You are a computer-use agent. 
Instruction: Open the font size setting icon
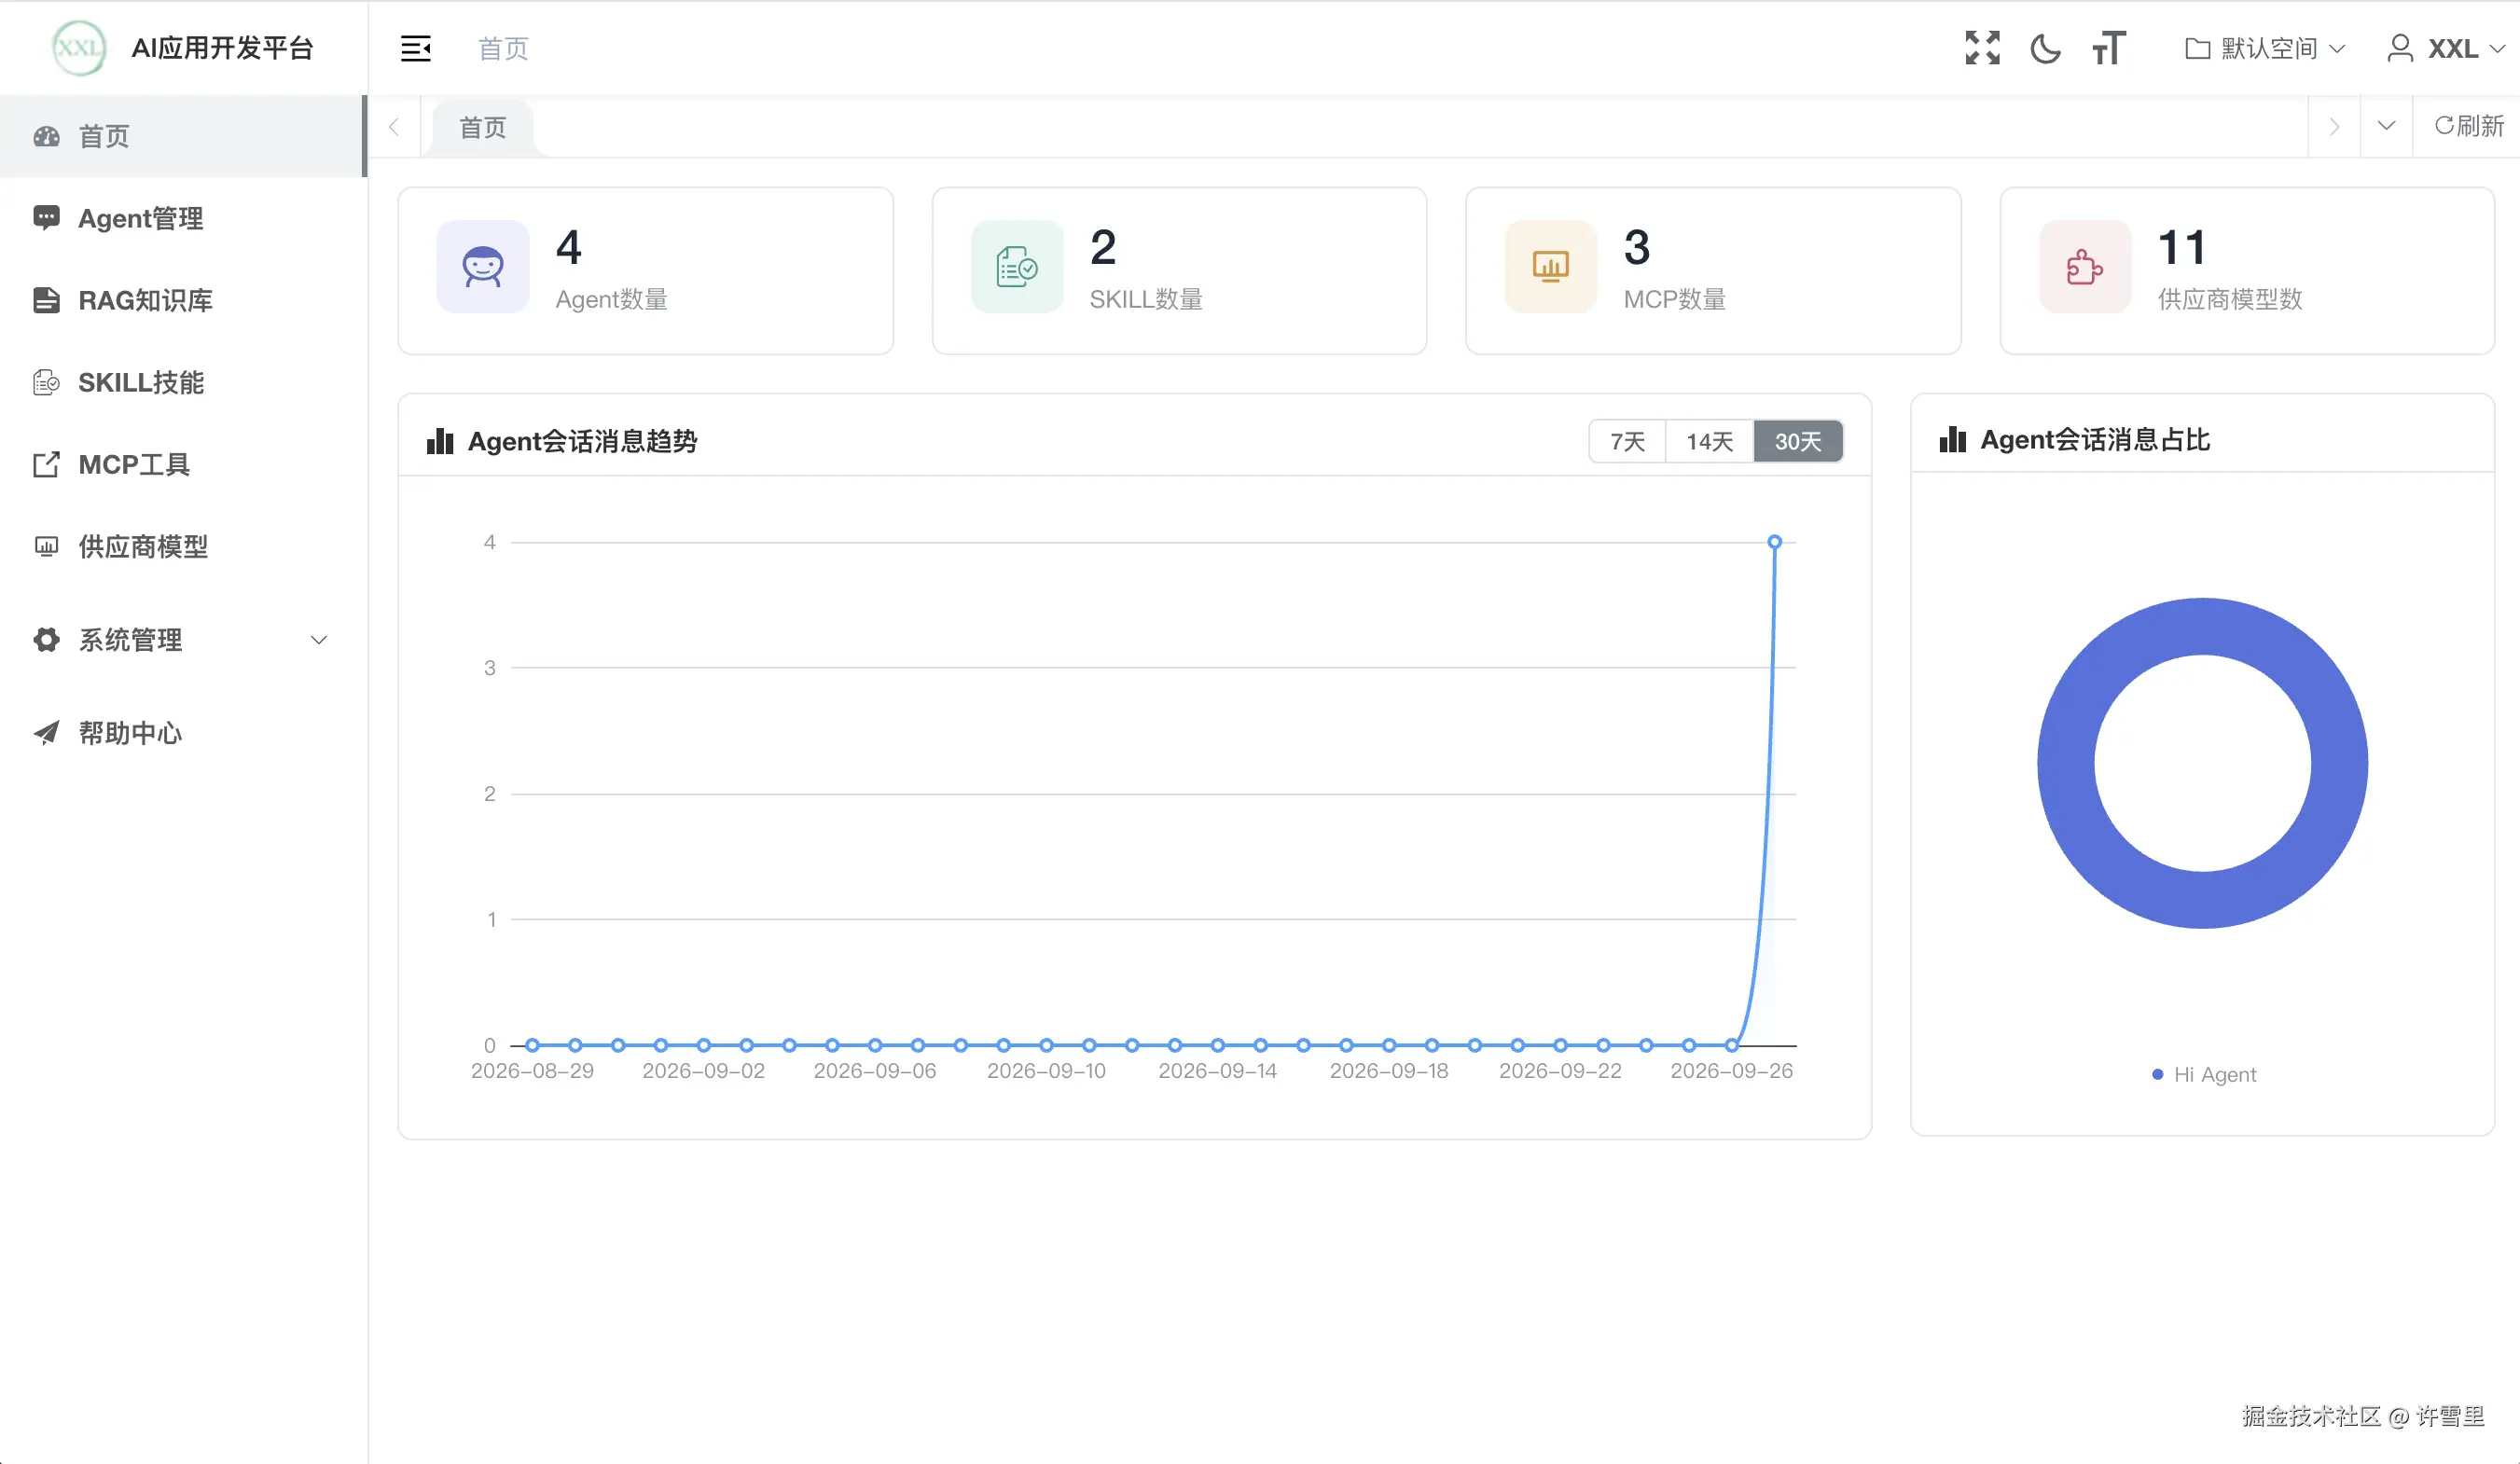click(2109, 48)
